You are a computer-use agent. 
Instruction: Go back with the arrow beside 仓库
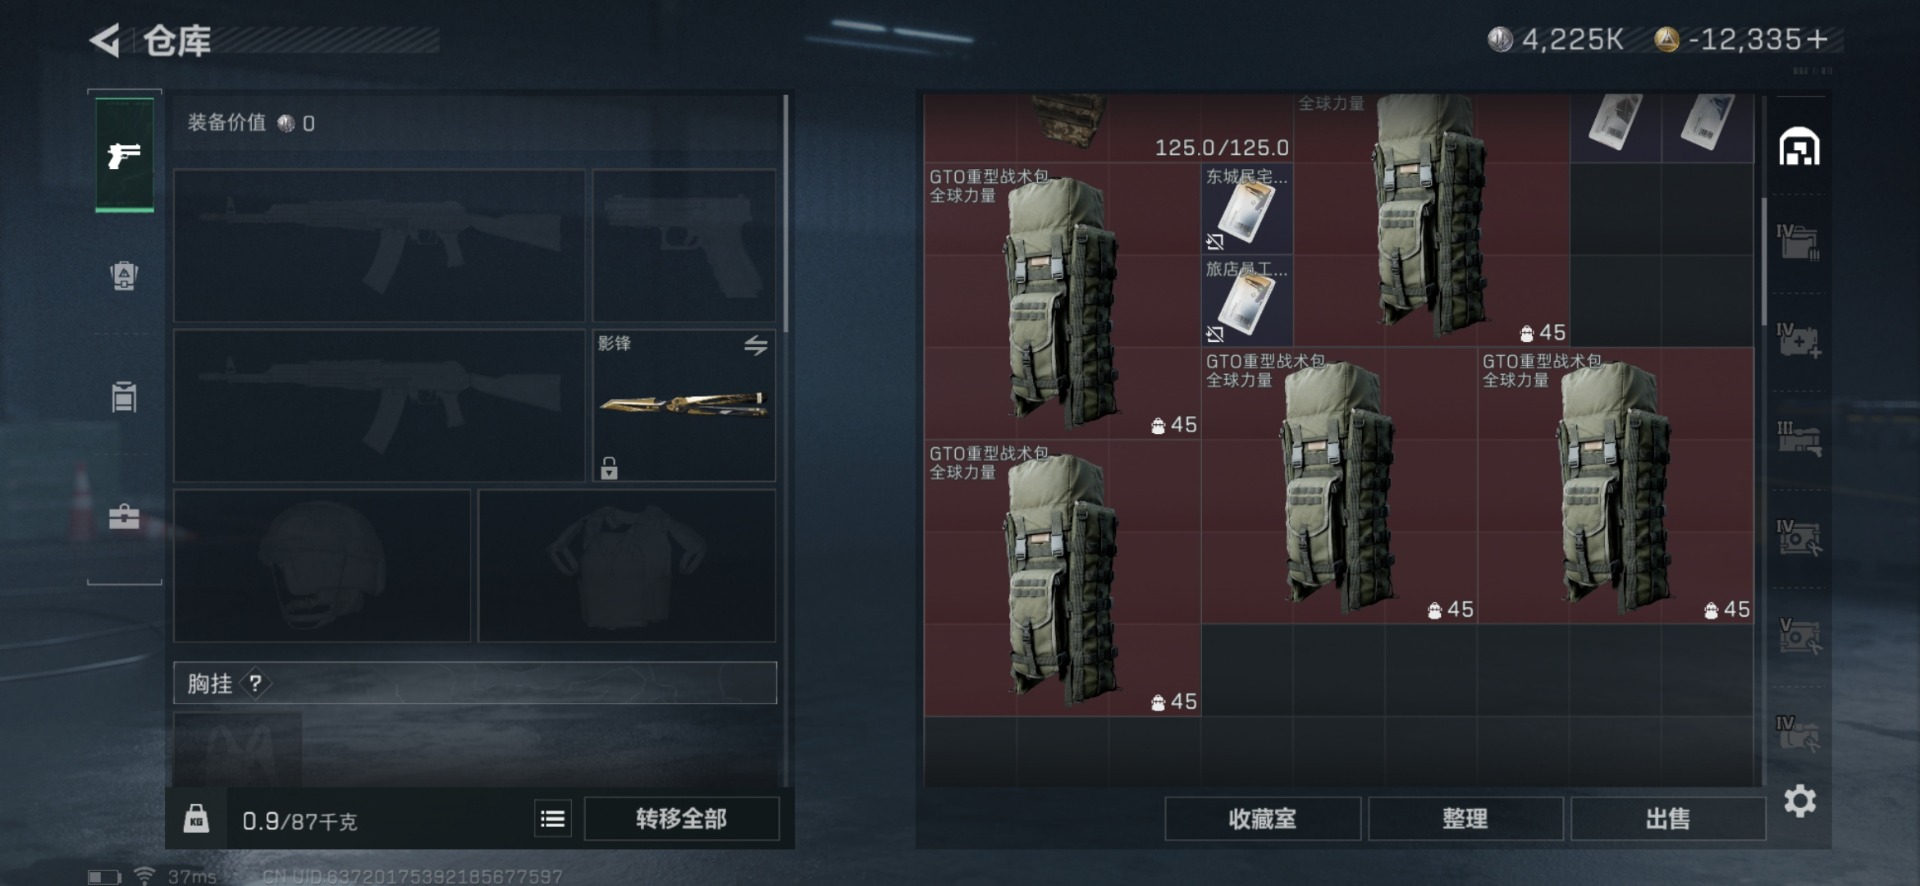click(104, 41)
